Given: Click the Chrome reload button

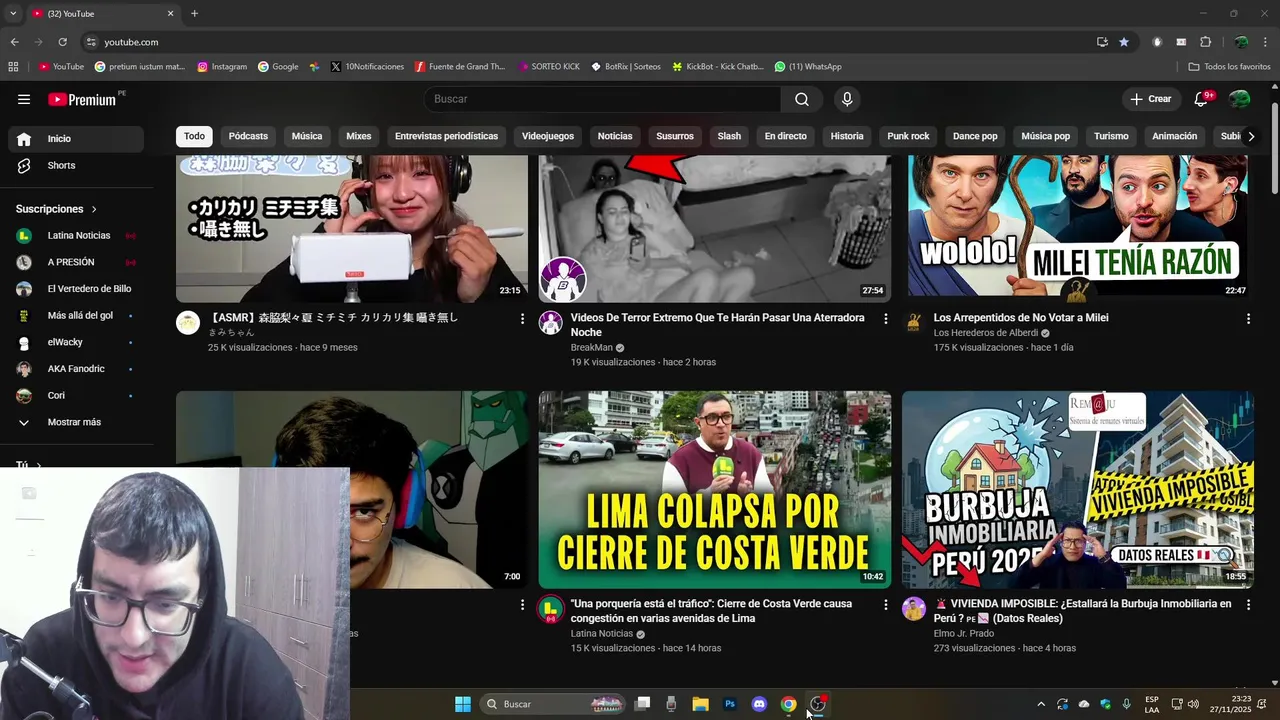Looking at the screenshot, I should pos(62,42).
